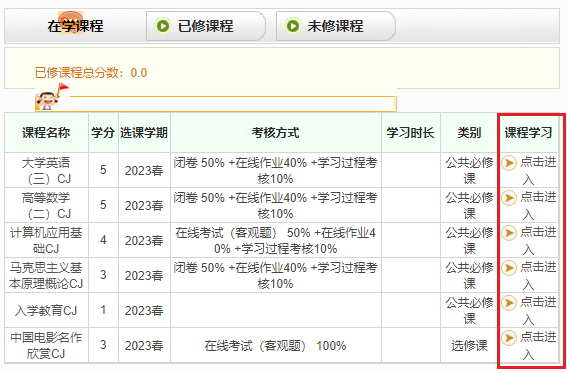This screenshot has height=373, width=567.
Task: Click the 考核方式 column header
Action: [276, 133]
